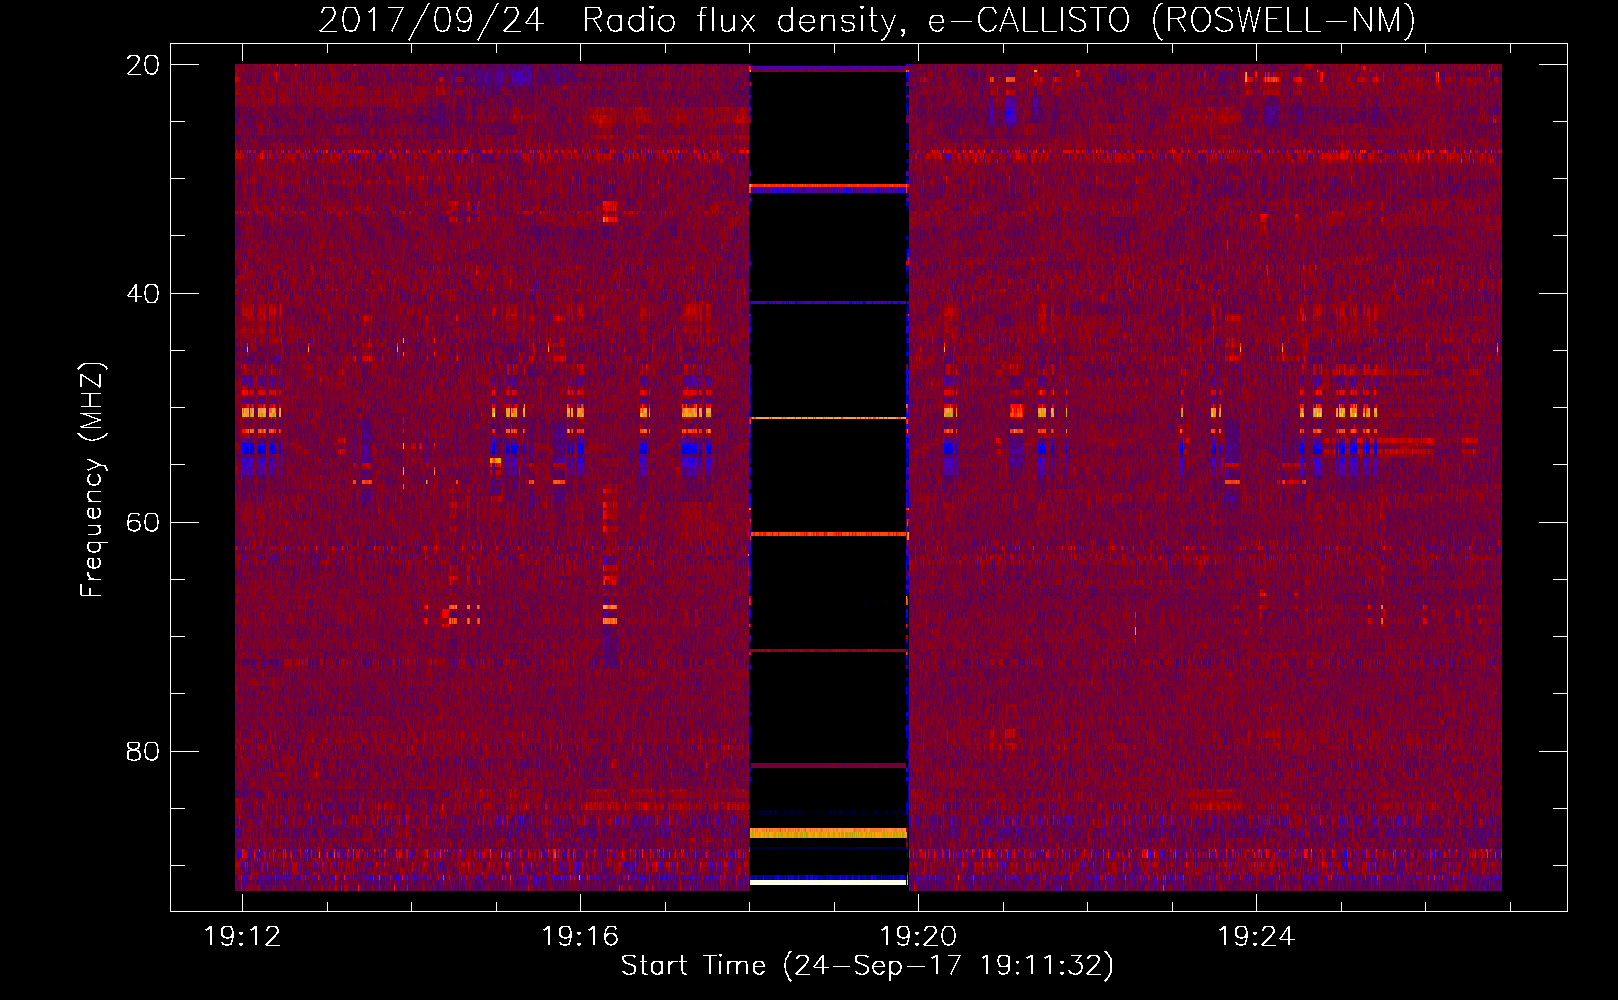Screen dimensions: 1618x1000
Task: Click the frequency tick label '60'
Action: pos(143,522)
